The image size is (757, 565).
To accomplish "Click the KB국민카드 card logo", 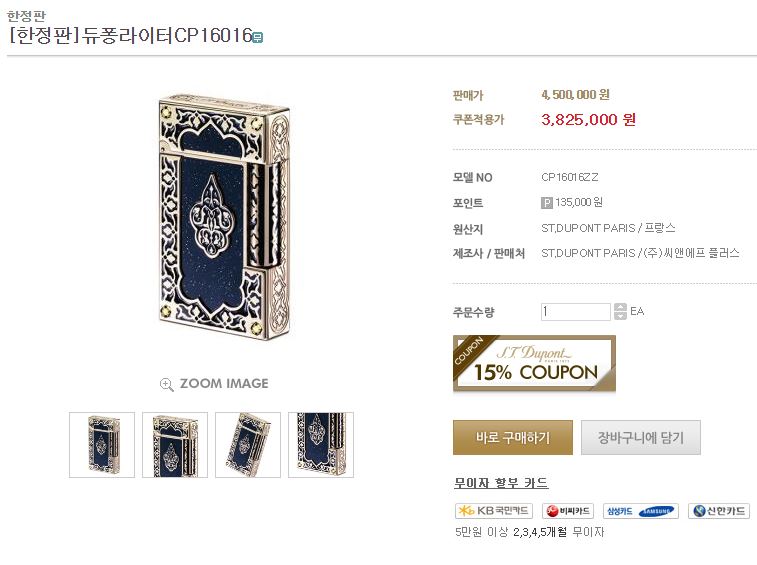I will [x=494, y=511].
